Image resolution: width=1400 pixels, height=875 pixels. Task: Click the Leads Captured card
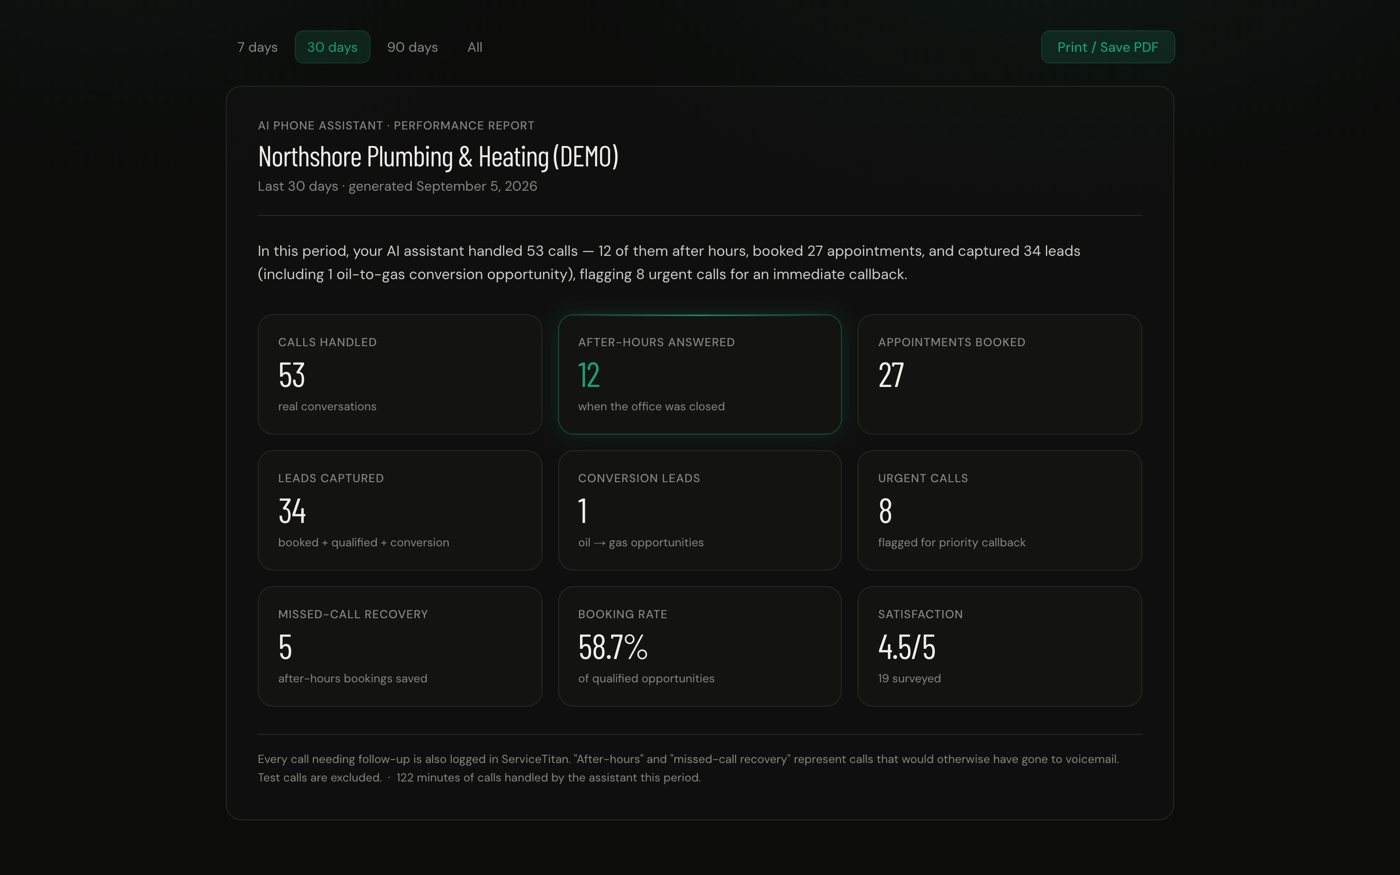coord(400,510)
